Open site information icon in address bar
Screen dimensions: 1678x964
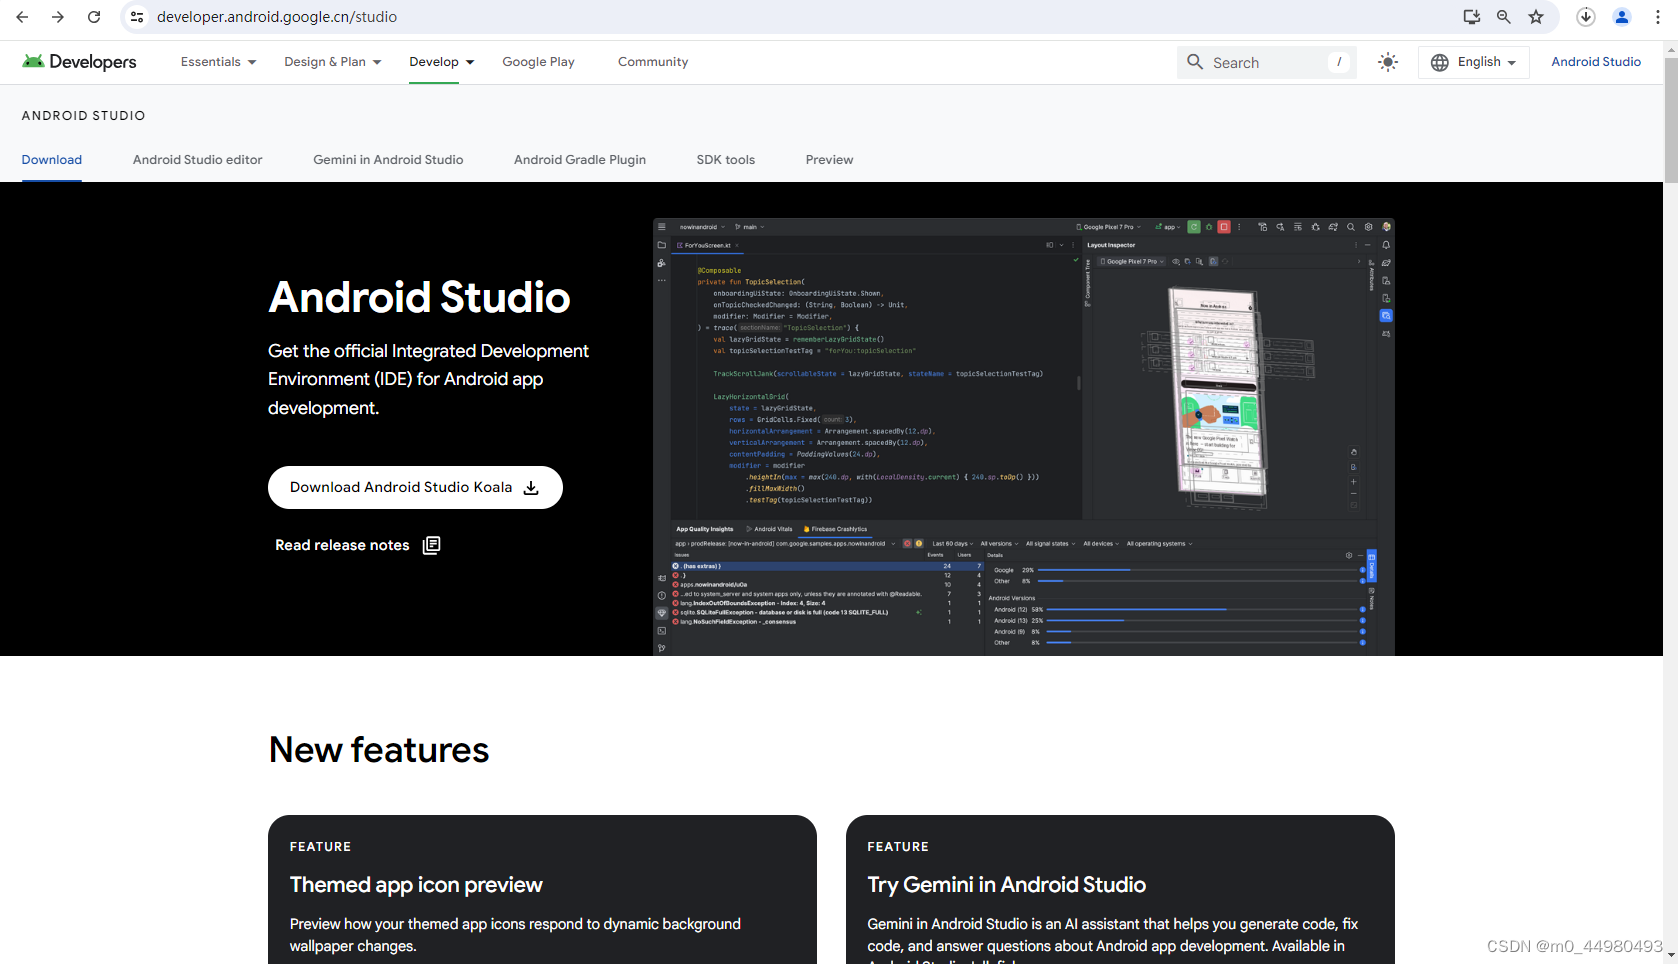click(x=138, y=17)
